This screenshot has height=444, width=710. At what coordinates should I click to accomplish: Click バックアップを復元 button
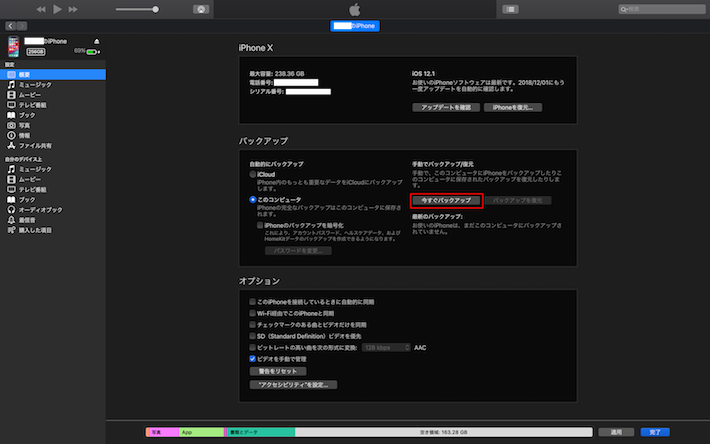point(518,200)
